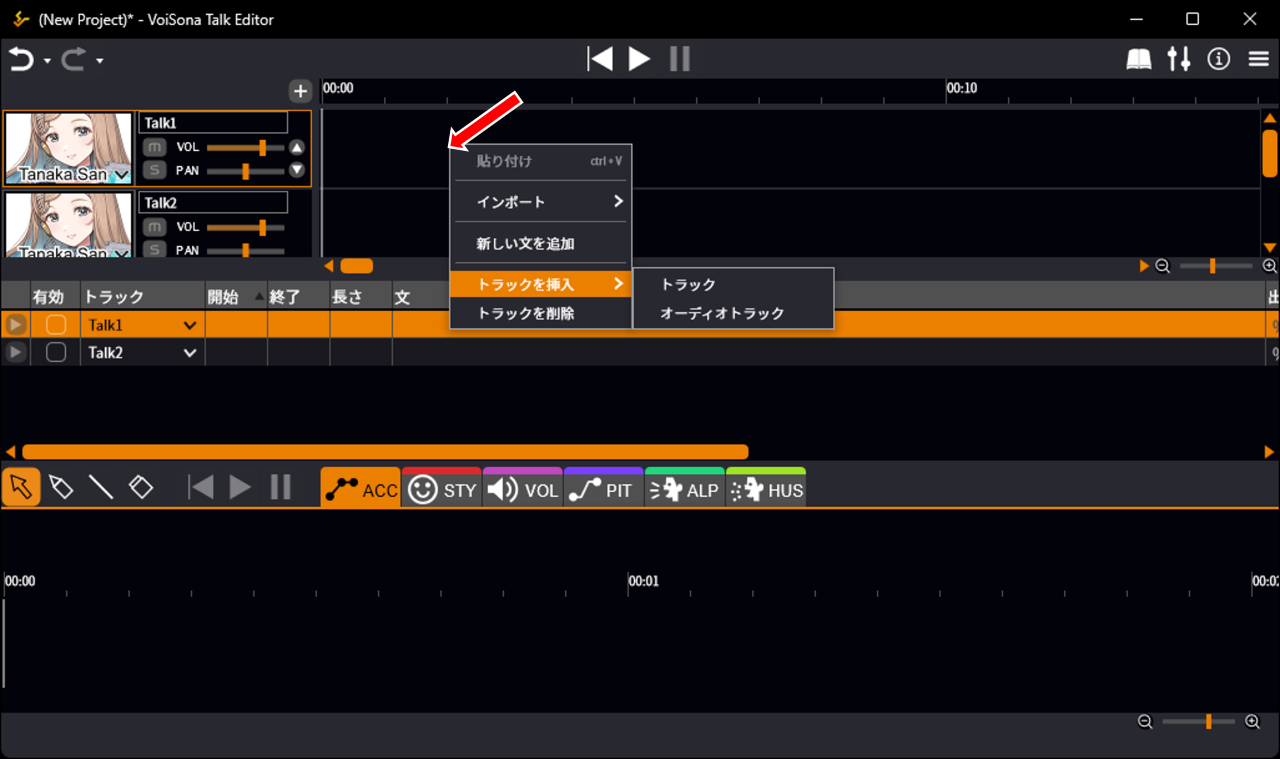Jump to start in the editor toolbar
This screenshot has width=1280, height=759.
(201, 487)
